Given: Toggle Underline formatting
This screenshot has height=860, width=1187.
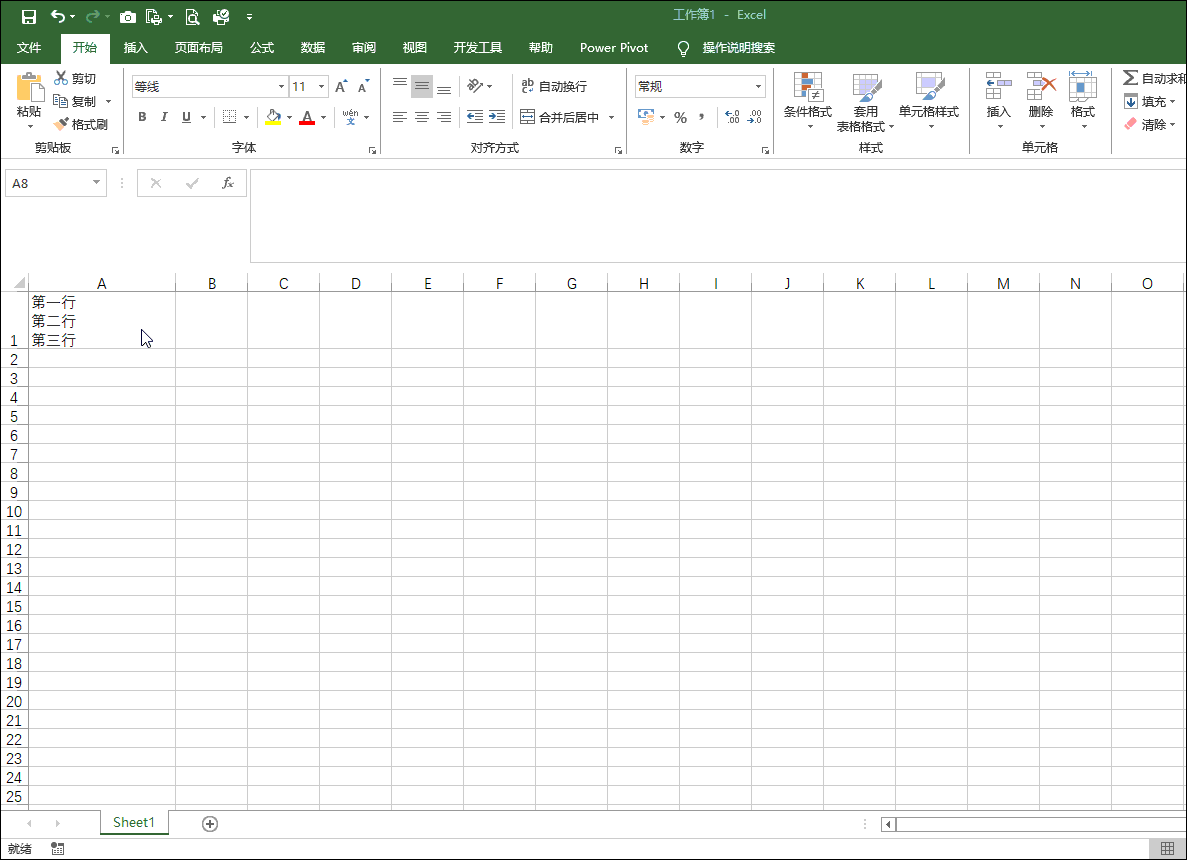Looking at the screenshot, I should click(186, 117).
